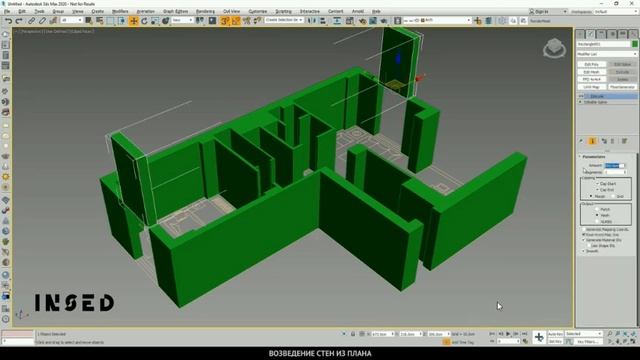
Task: Click the selection lock icon in status bar
Action: [x=353, y=334]
